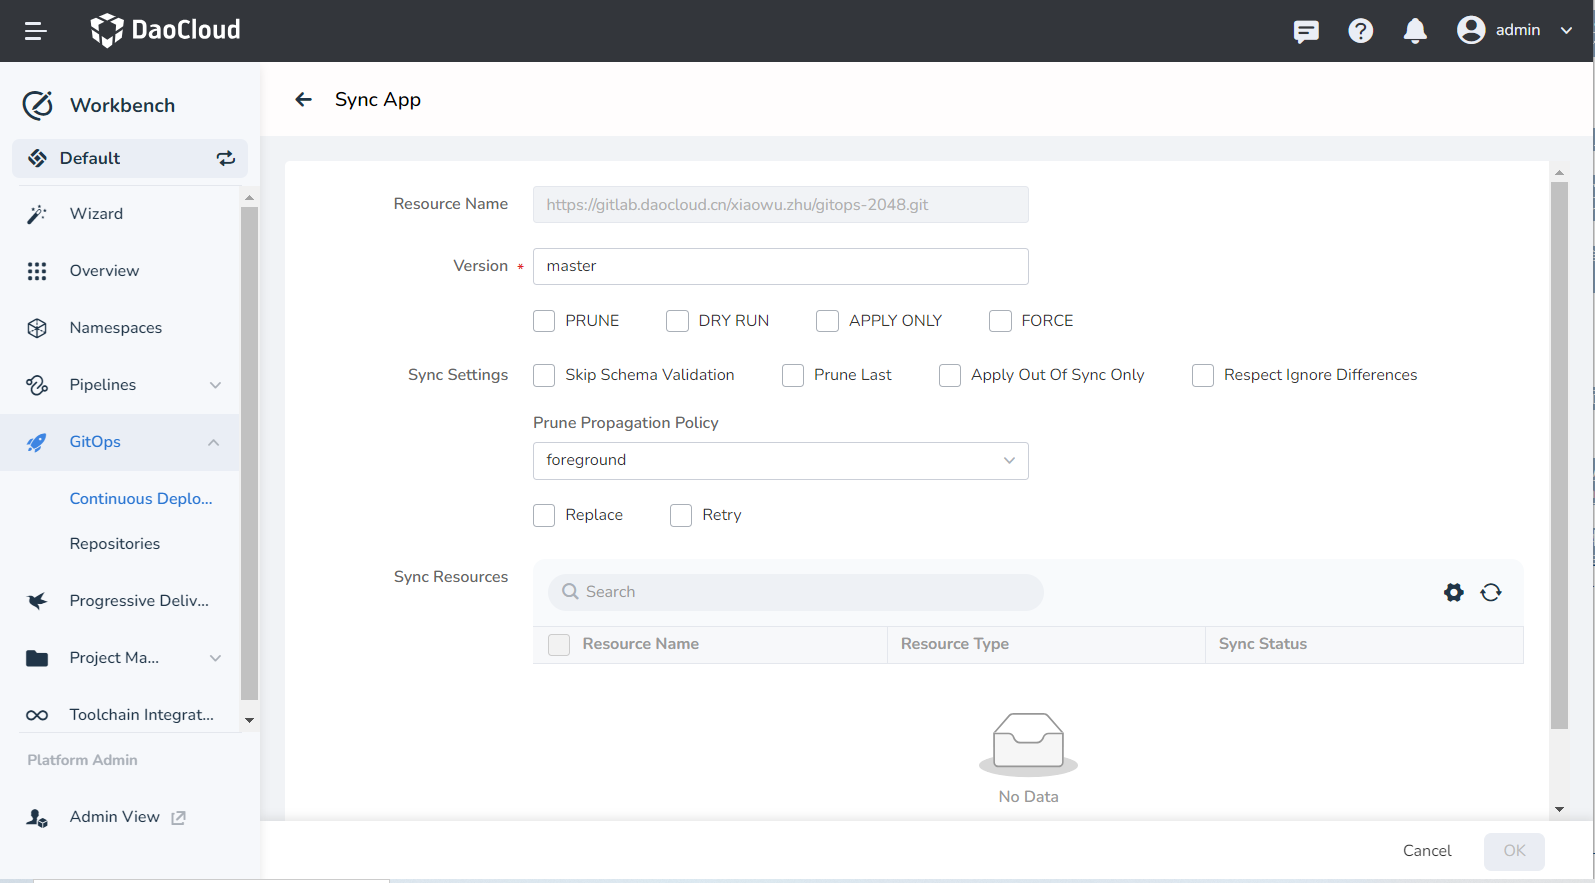The width and height of the screenshot is (1595, 883).
Task: Open the messages chat icon
Action: (x=1305, y=32)
